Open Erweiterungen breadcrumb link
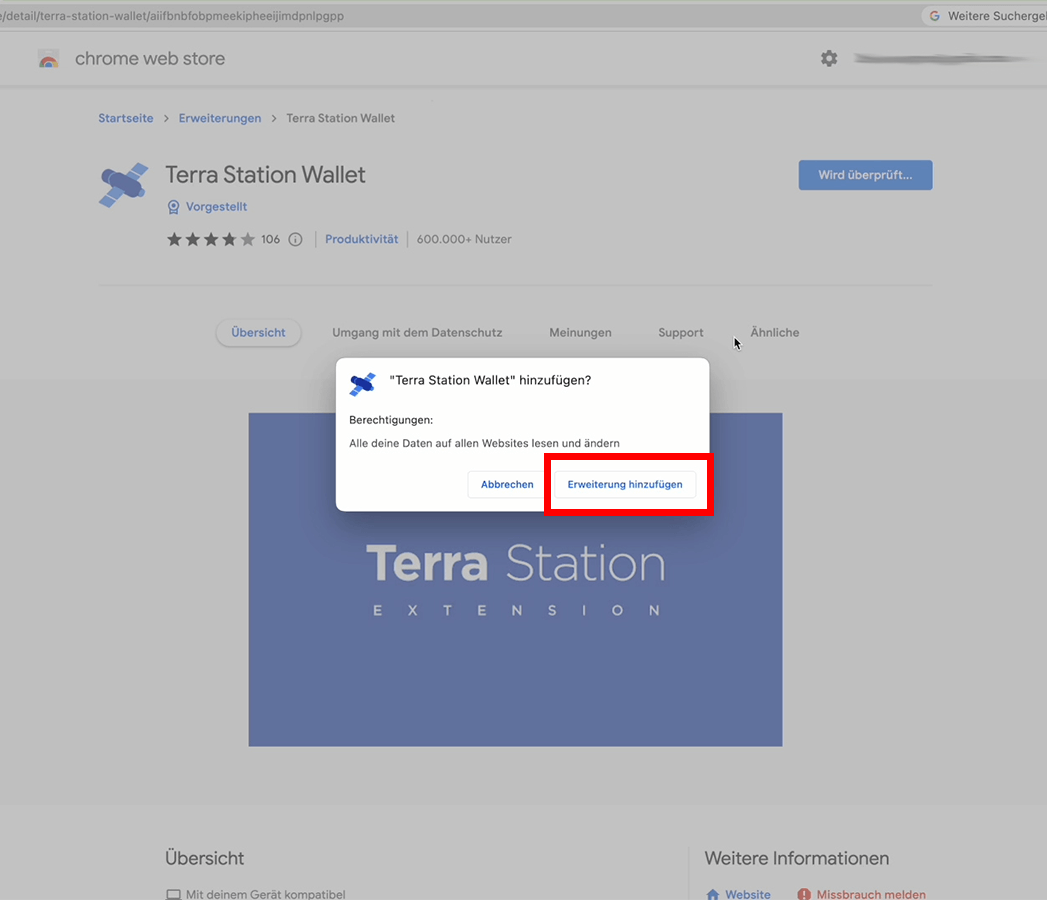Image resolution: width=1047 pixels, height=900 pixels. point(220,118)
